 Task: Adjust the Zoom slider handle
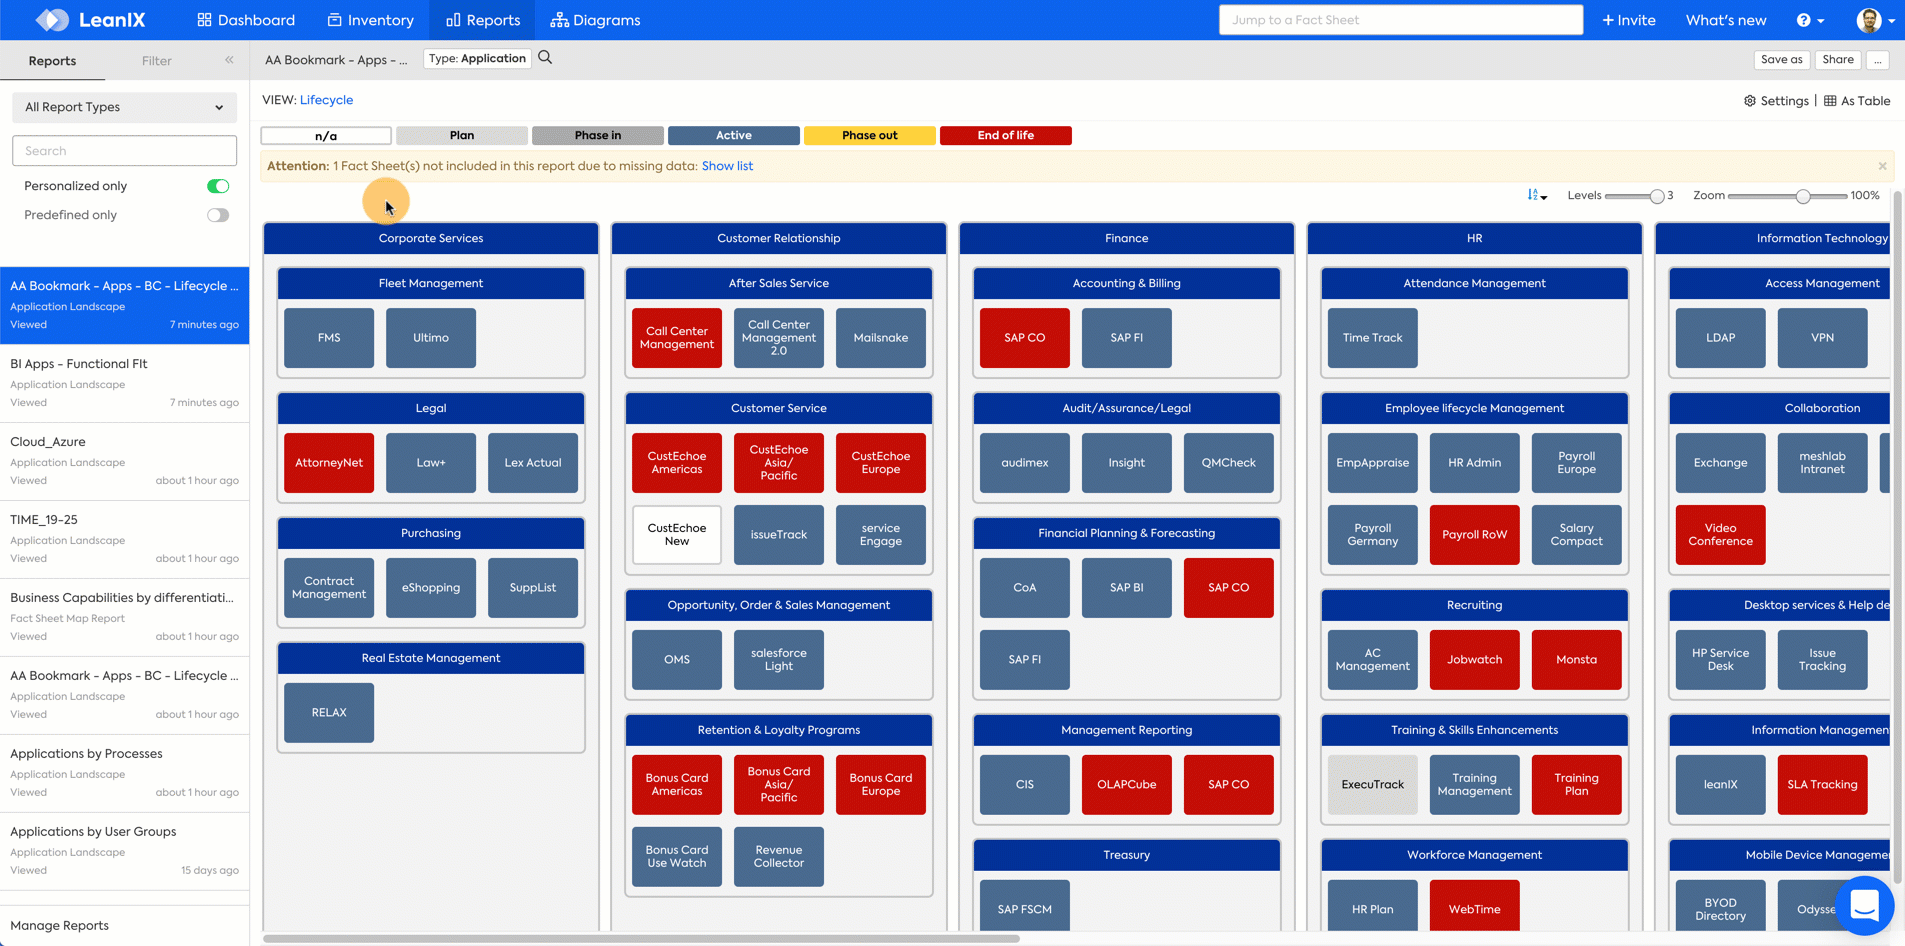click(x=1802, y=196)
